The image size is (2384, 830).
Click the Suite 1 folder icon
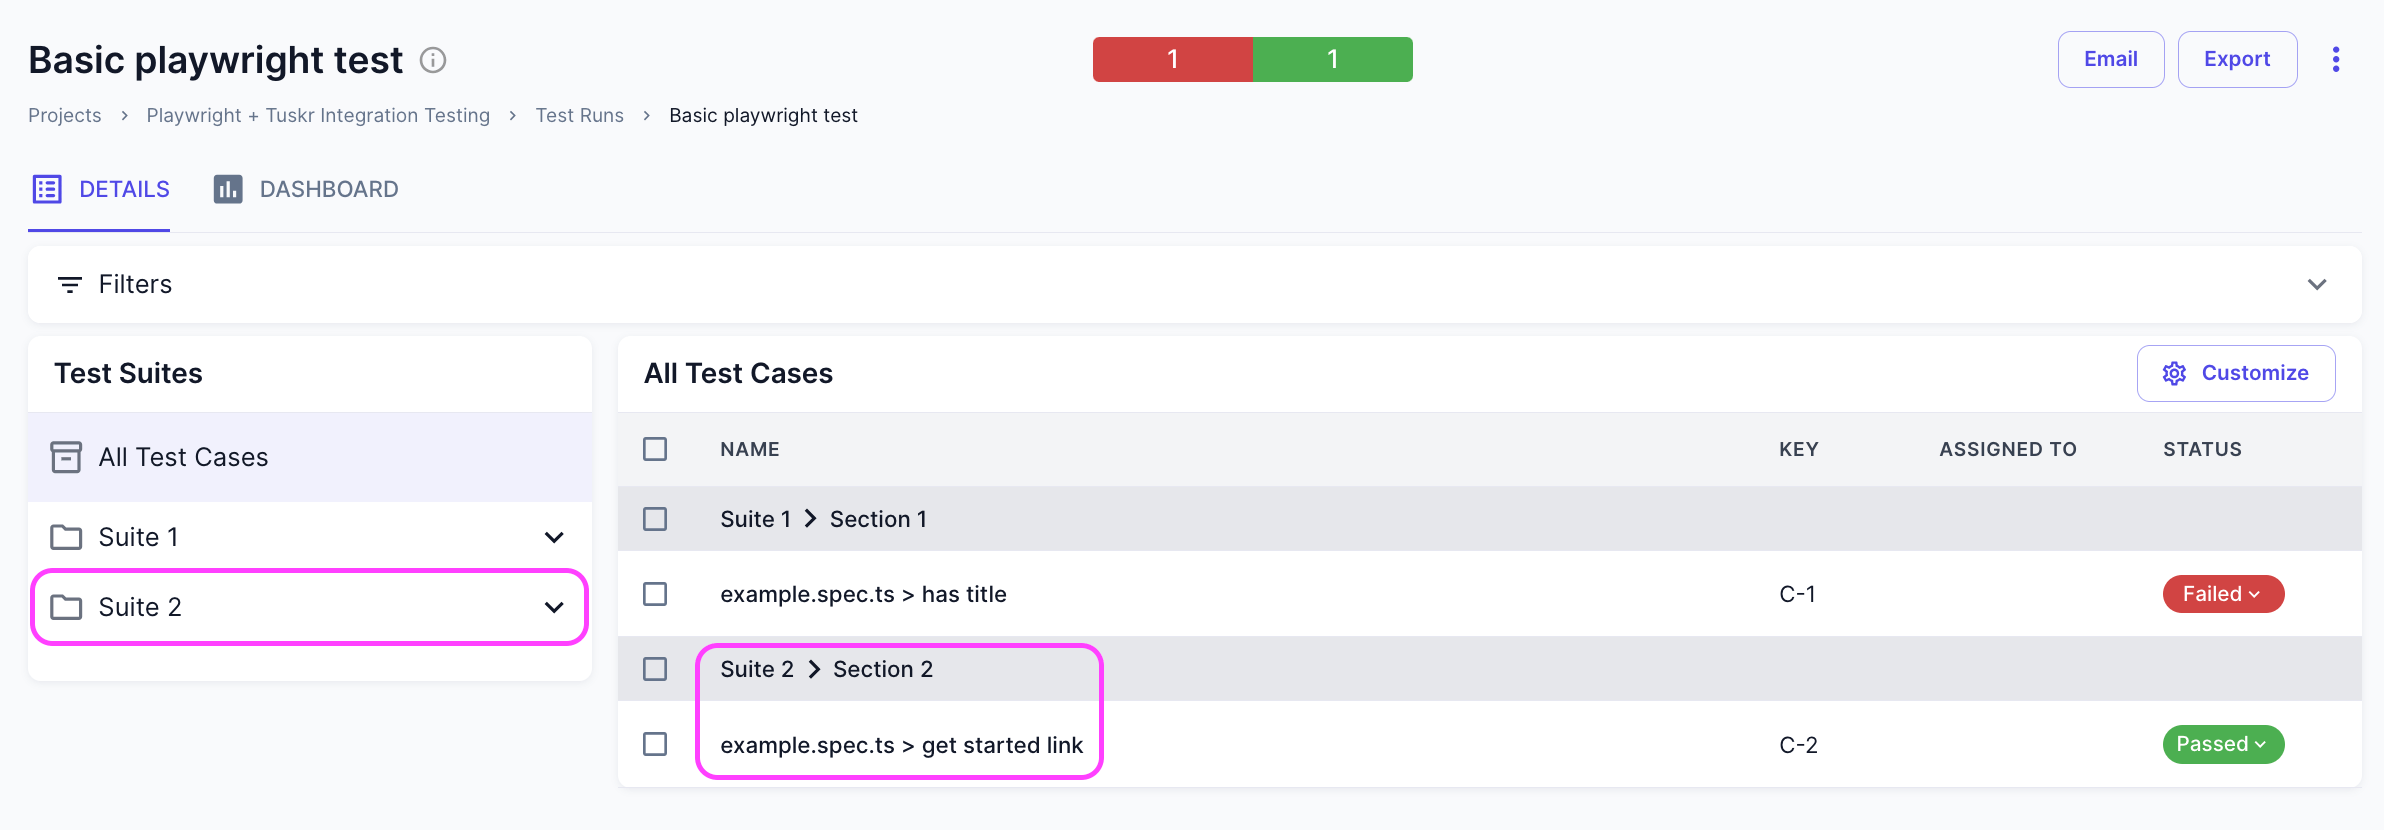(x=66, y=537)
